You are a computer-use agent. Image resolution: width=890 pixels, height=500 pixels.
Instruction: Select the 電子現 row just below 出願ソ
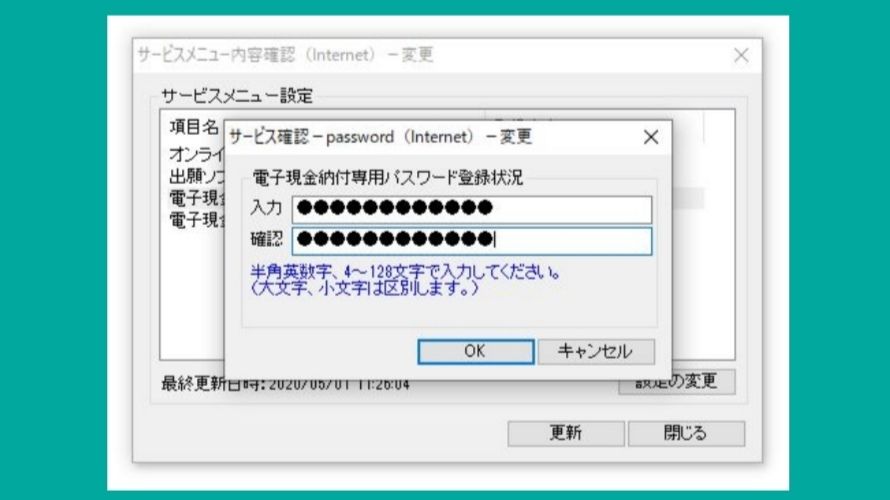196,198
